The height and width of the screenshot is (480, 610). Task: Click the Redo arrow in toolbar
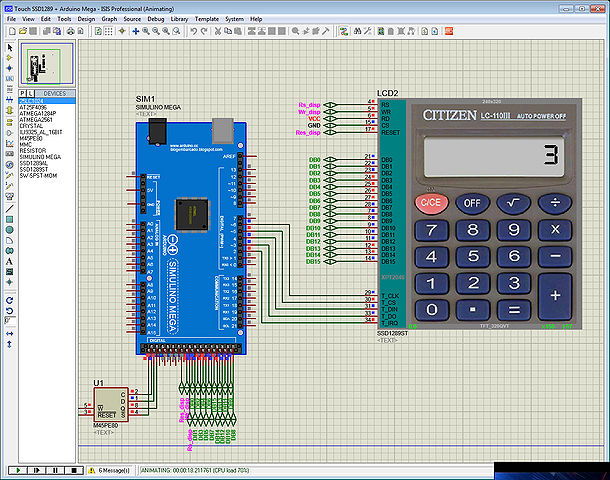tap(203, 32)
